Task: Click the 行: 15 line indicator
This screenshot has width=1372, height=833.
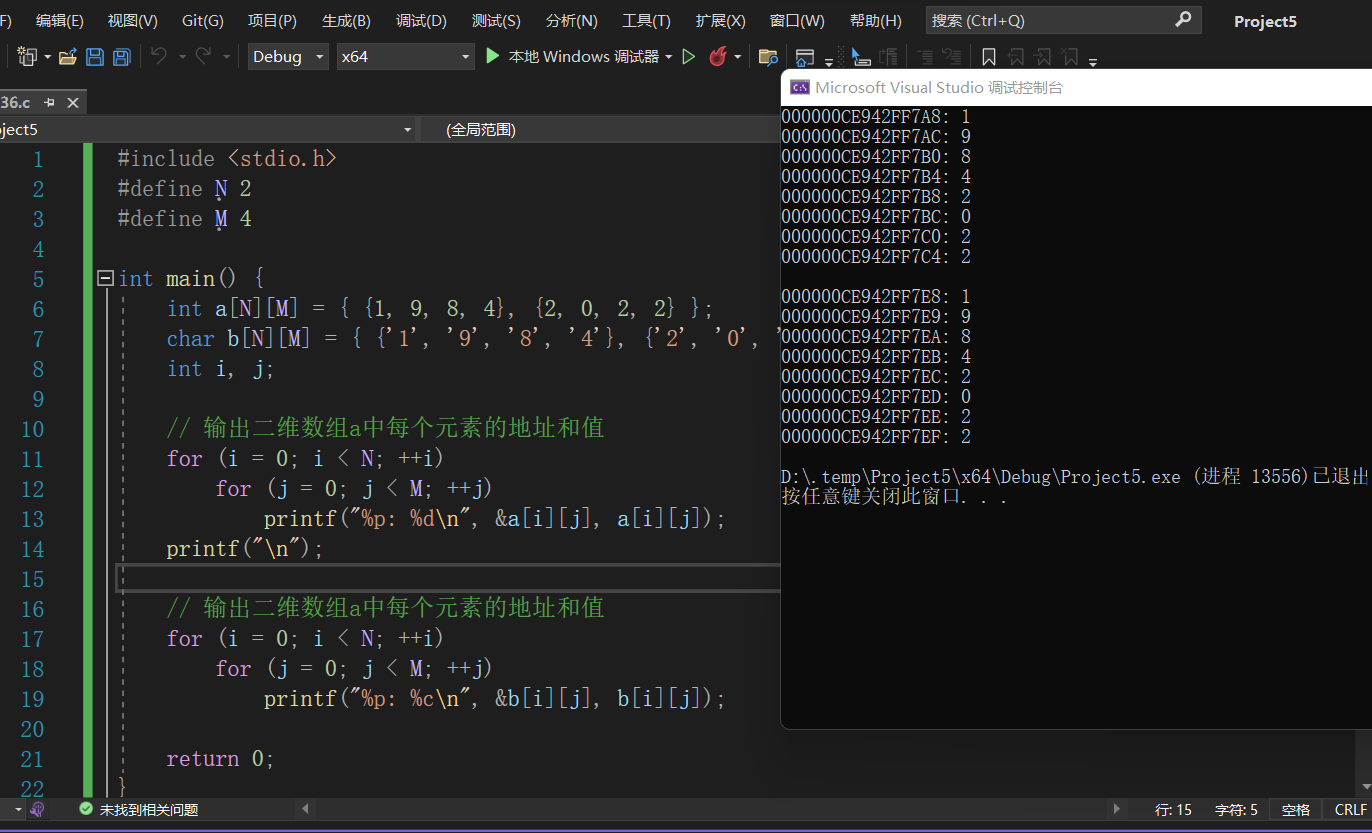Action: [x=1174, y=810]
